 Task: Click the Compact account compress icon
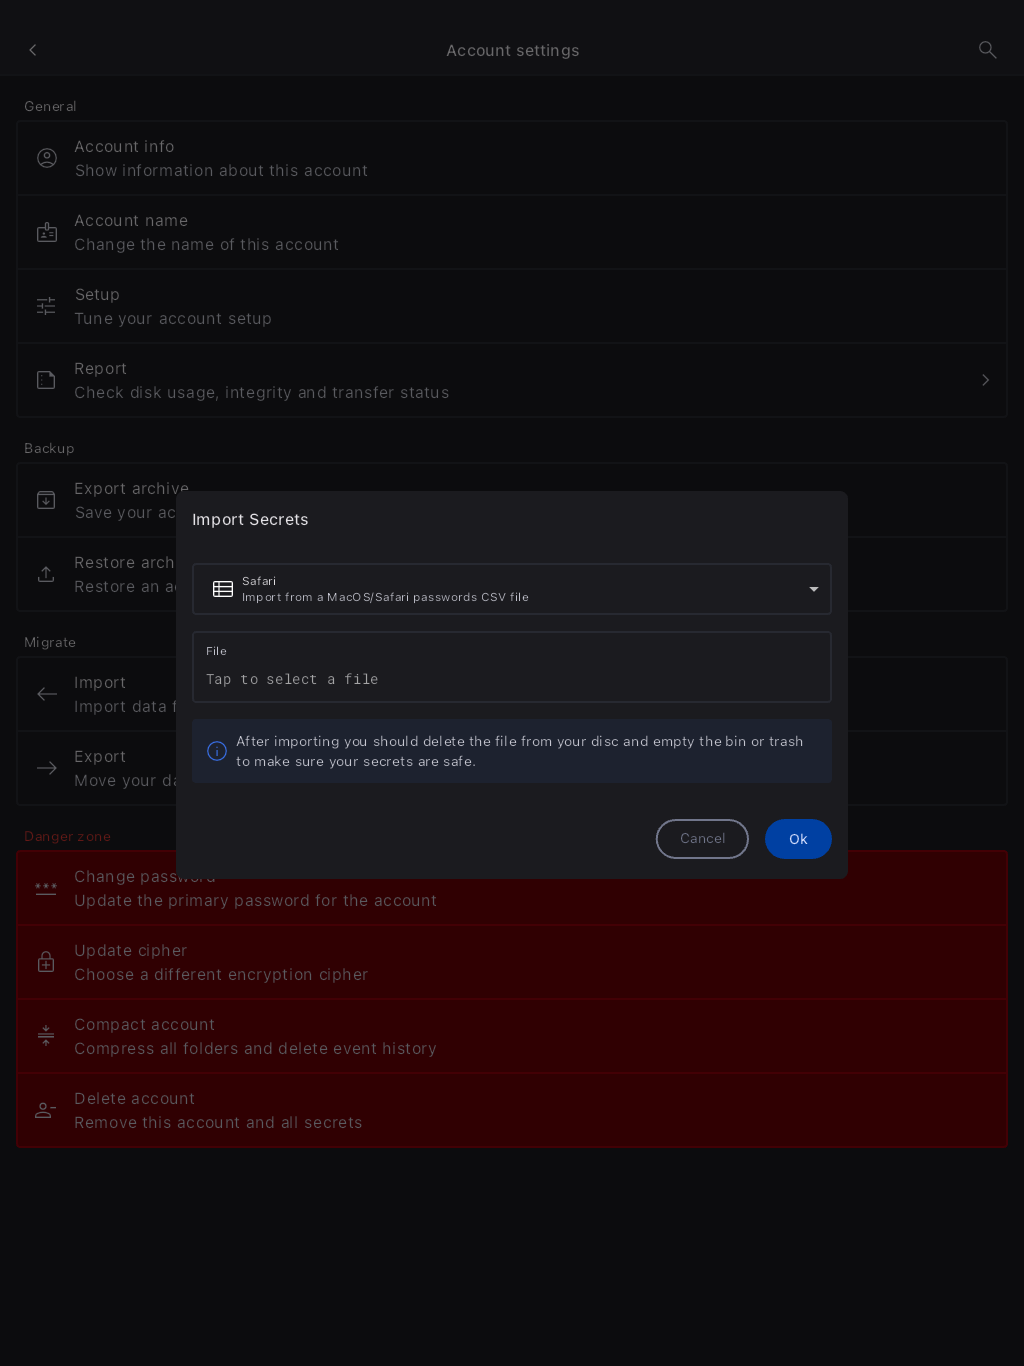(47, 1036)
